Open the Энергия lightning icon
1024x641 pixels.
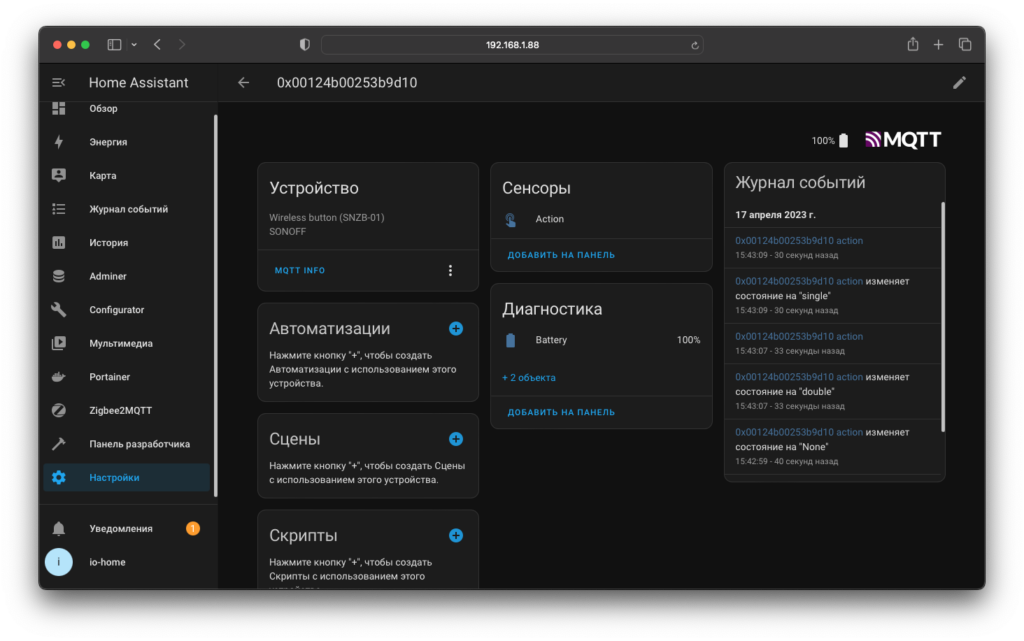59,142
